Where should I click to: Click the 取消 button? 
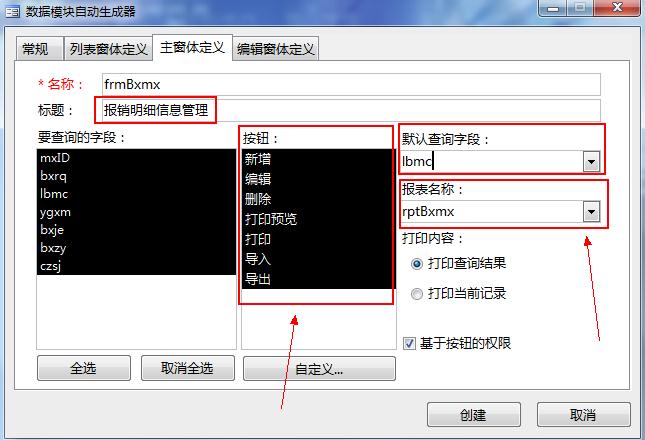(x=583, y=415)
